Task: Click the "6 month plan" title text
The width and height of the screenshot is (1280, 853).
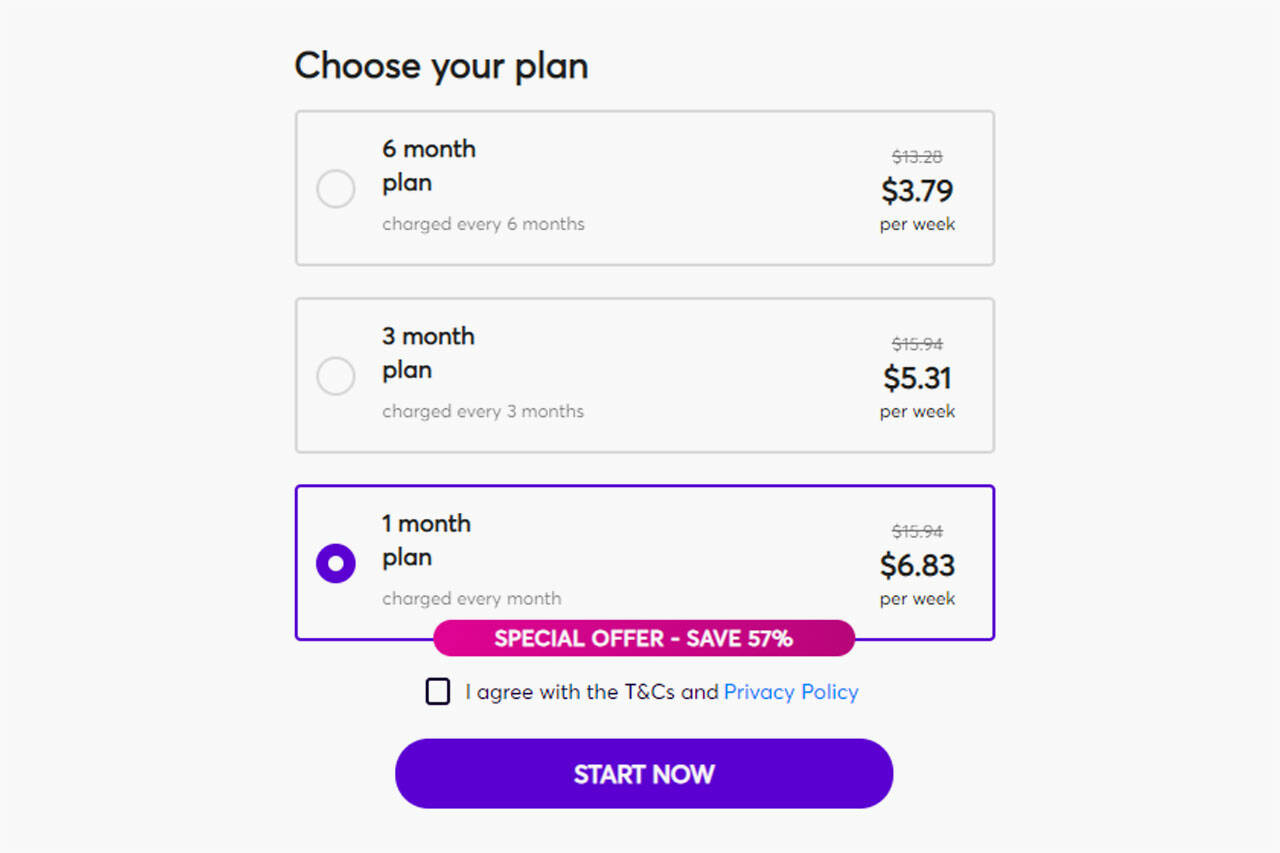Action: [x=428, y=166]
